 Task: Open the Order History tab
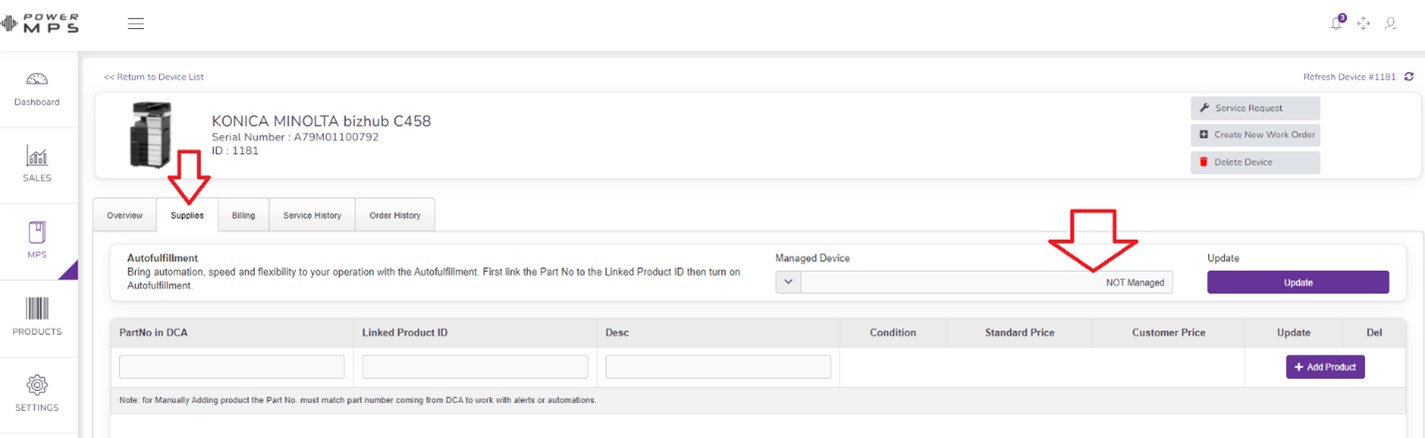pyautogui.click(x=395, y=215)
